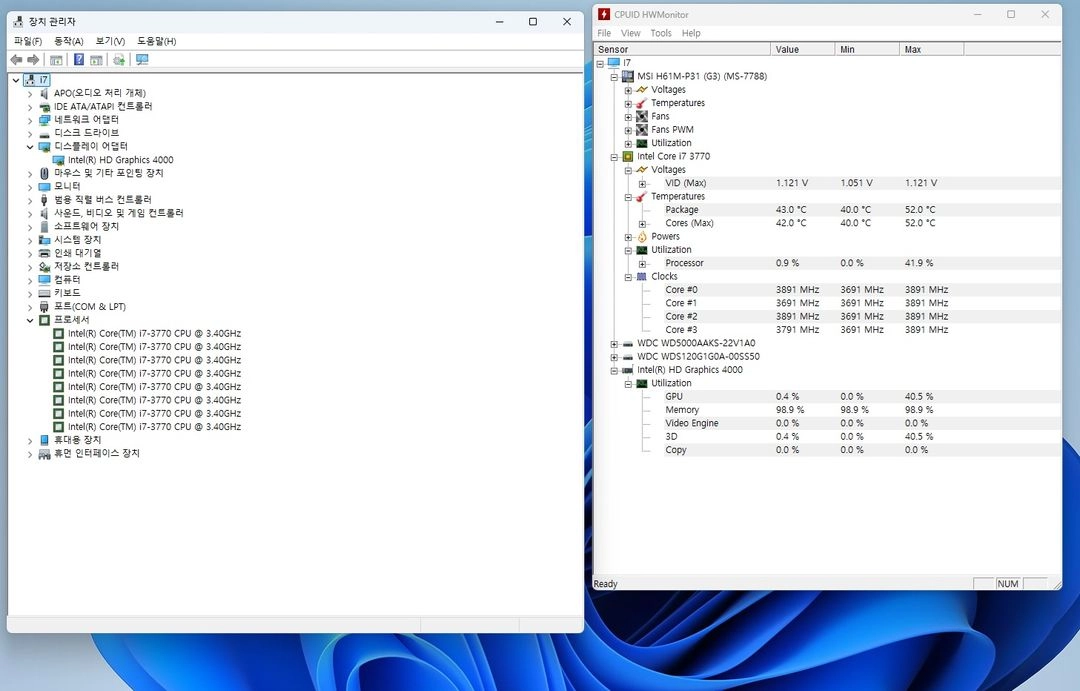Expand the IDE ATA/ATAPI 컨트롤러 category
Image resolution: width=1080 pixels, height=691 pixels.
pos(30,107)
